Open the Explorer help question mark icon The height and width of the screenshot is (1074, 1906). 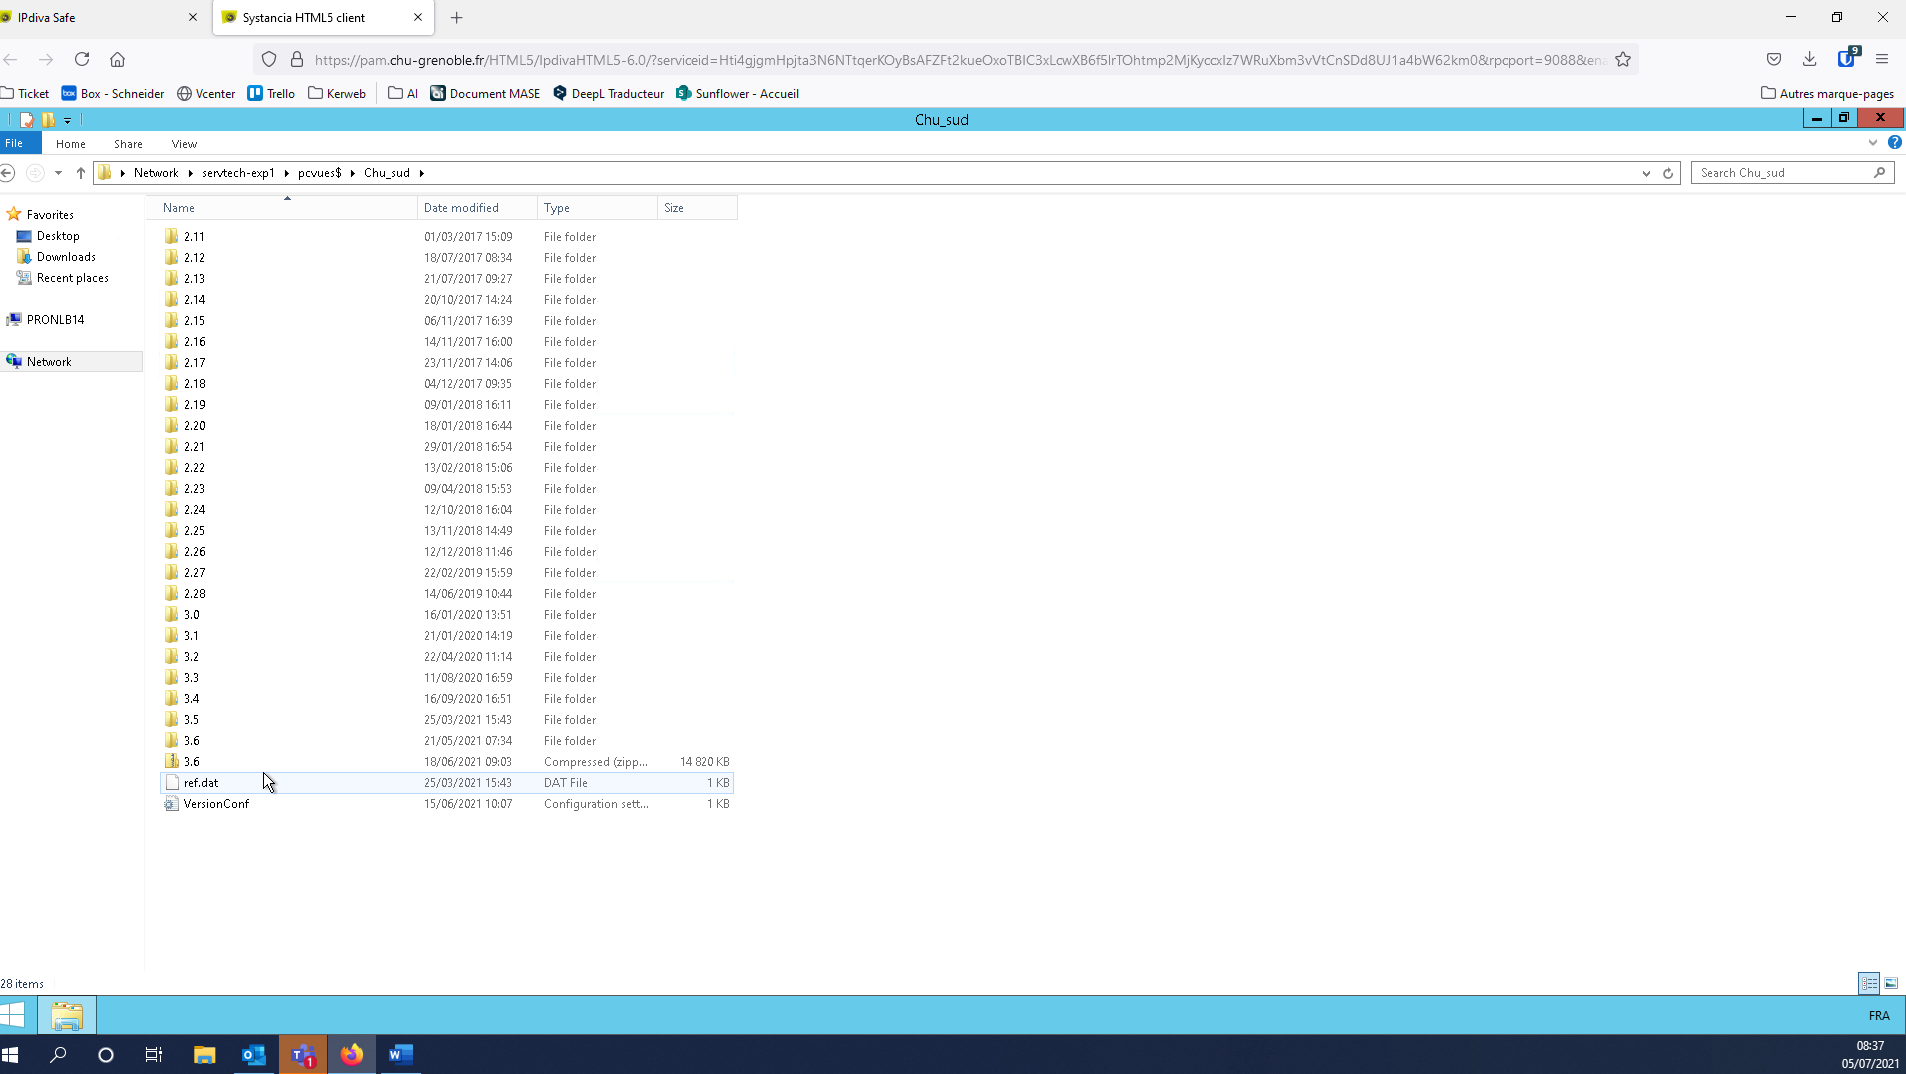coord(1894,143)
